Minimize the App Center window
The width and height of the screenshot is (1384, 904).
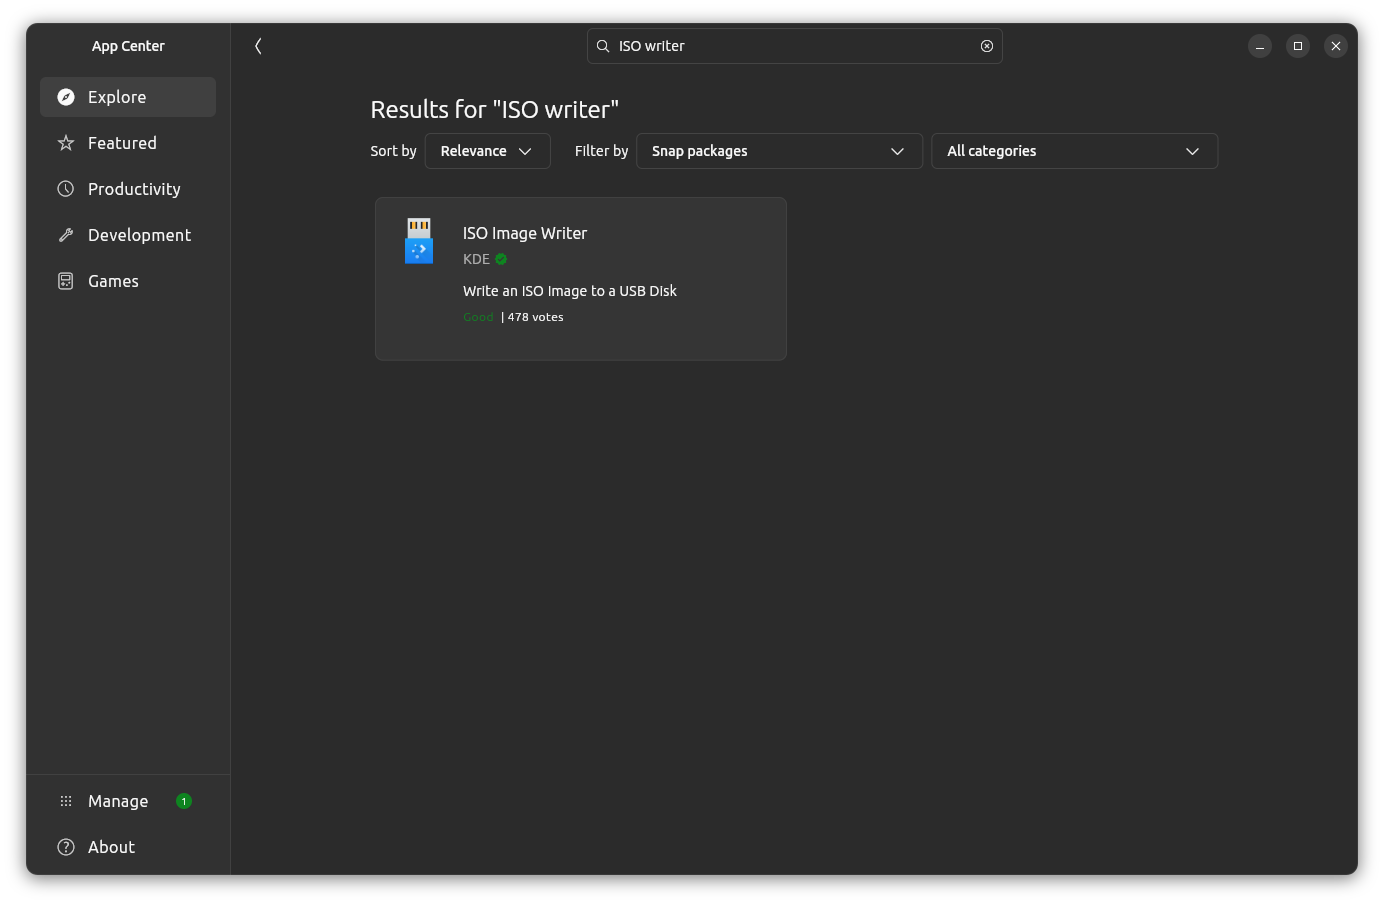click(x=1260, y=46)
